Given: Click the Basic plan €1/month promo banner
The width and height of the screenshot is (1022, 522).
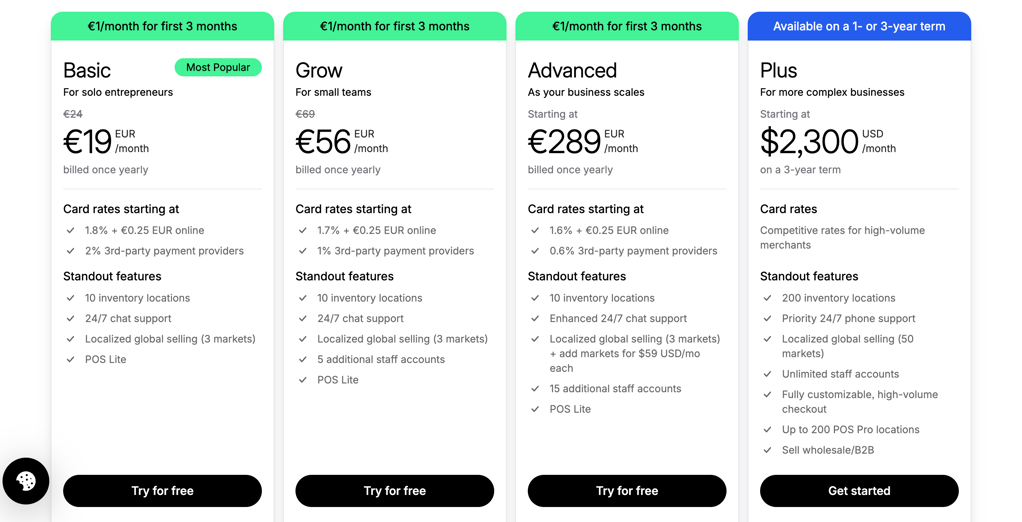Looking at the screenshot, I should pos(162,26).
